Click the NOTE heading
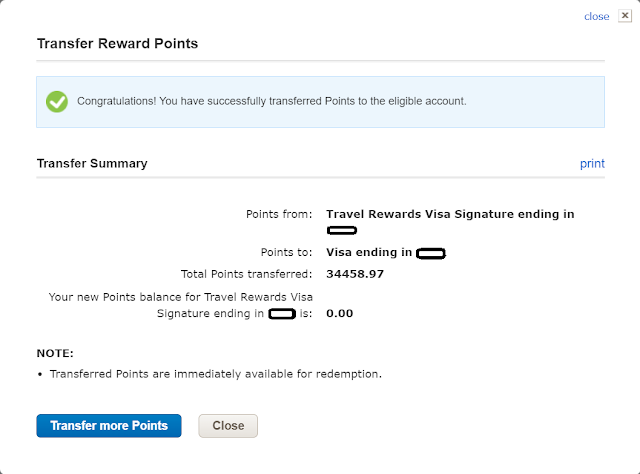The height and width of the screenshot is (474, 640). [55, 353]
